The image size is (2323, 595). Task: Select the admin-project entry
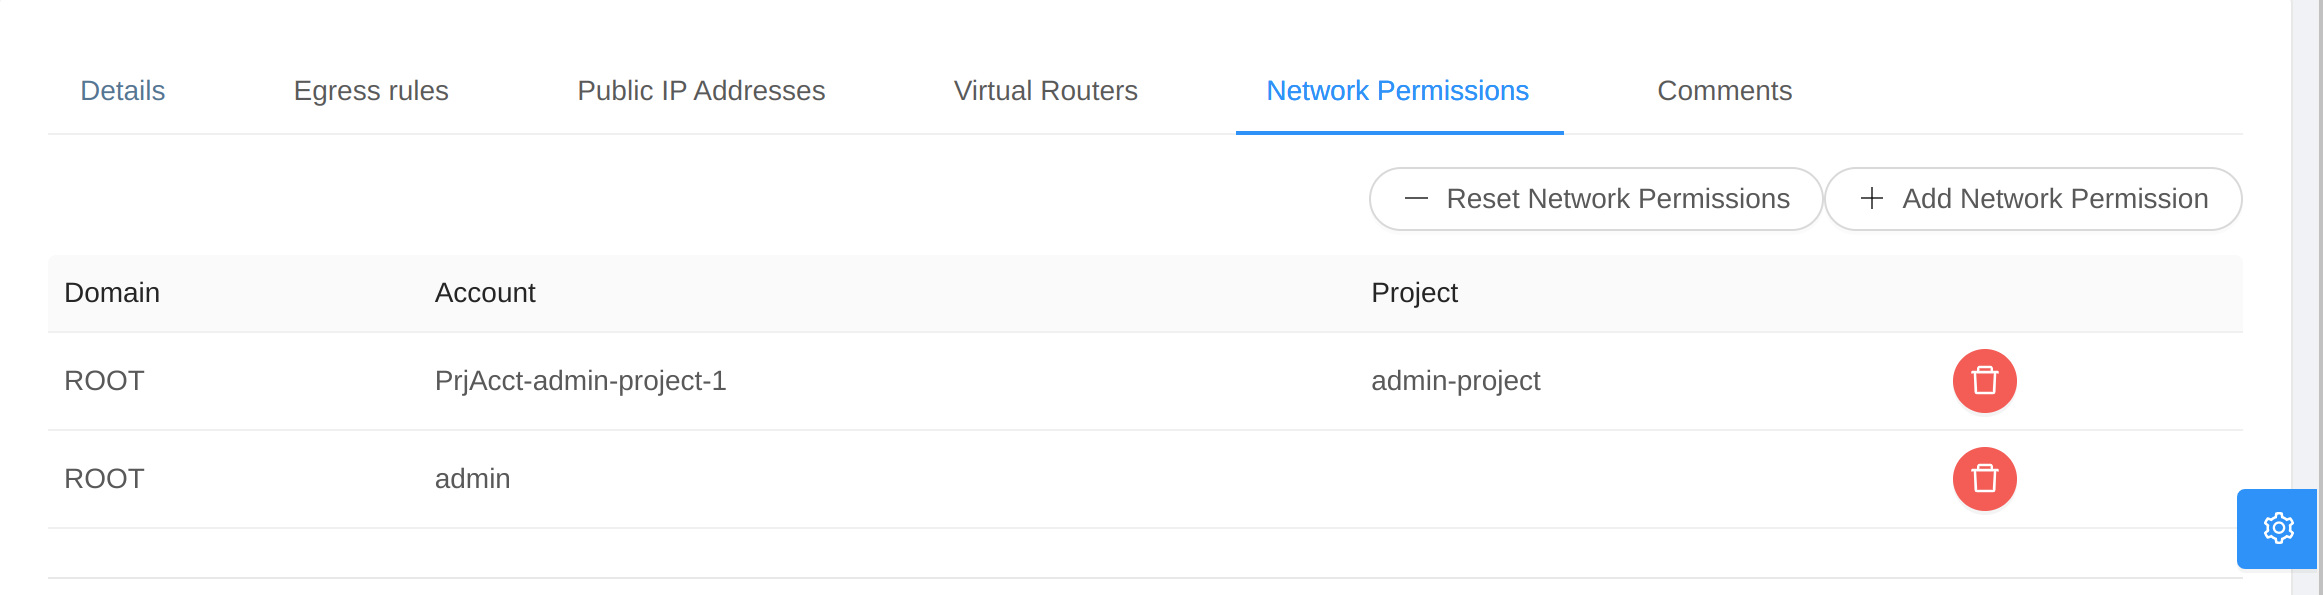click(1456, 381)
